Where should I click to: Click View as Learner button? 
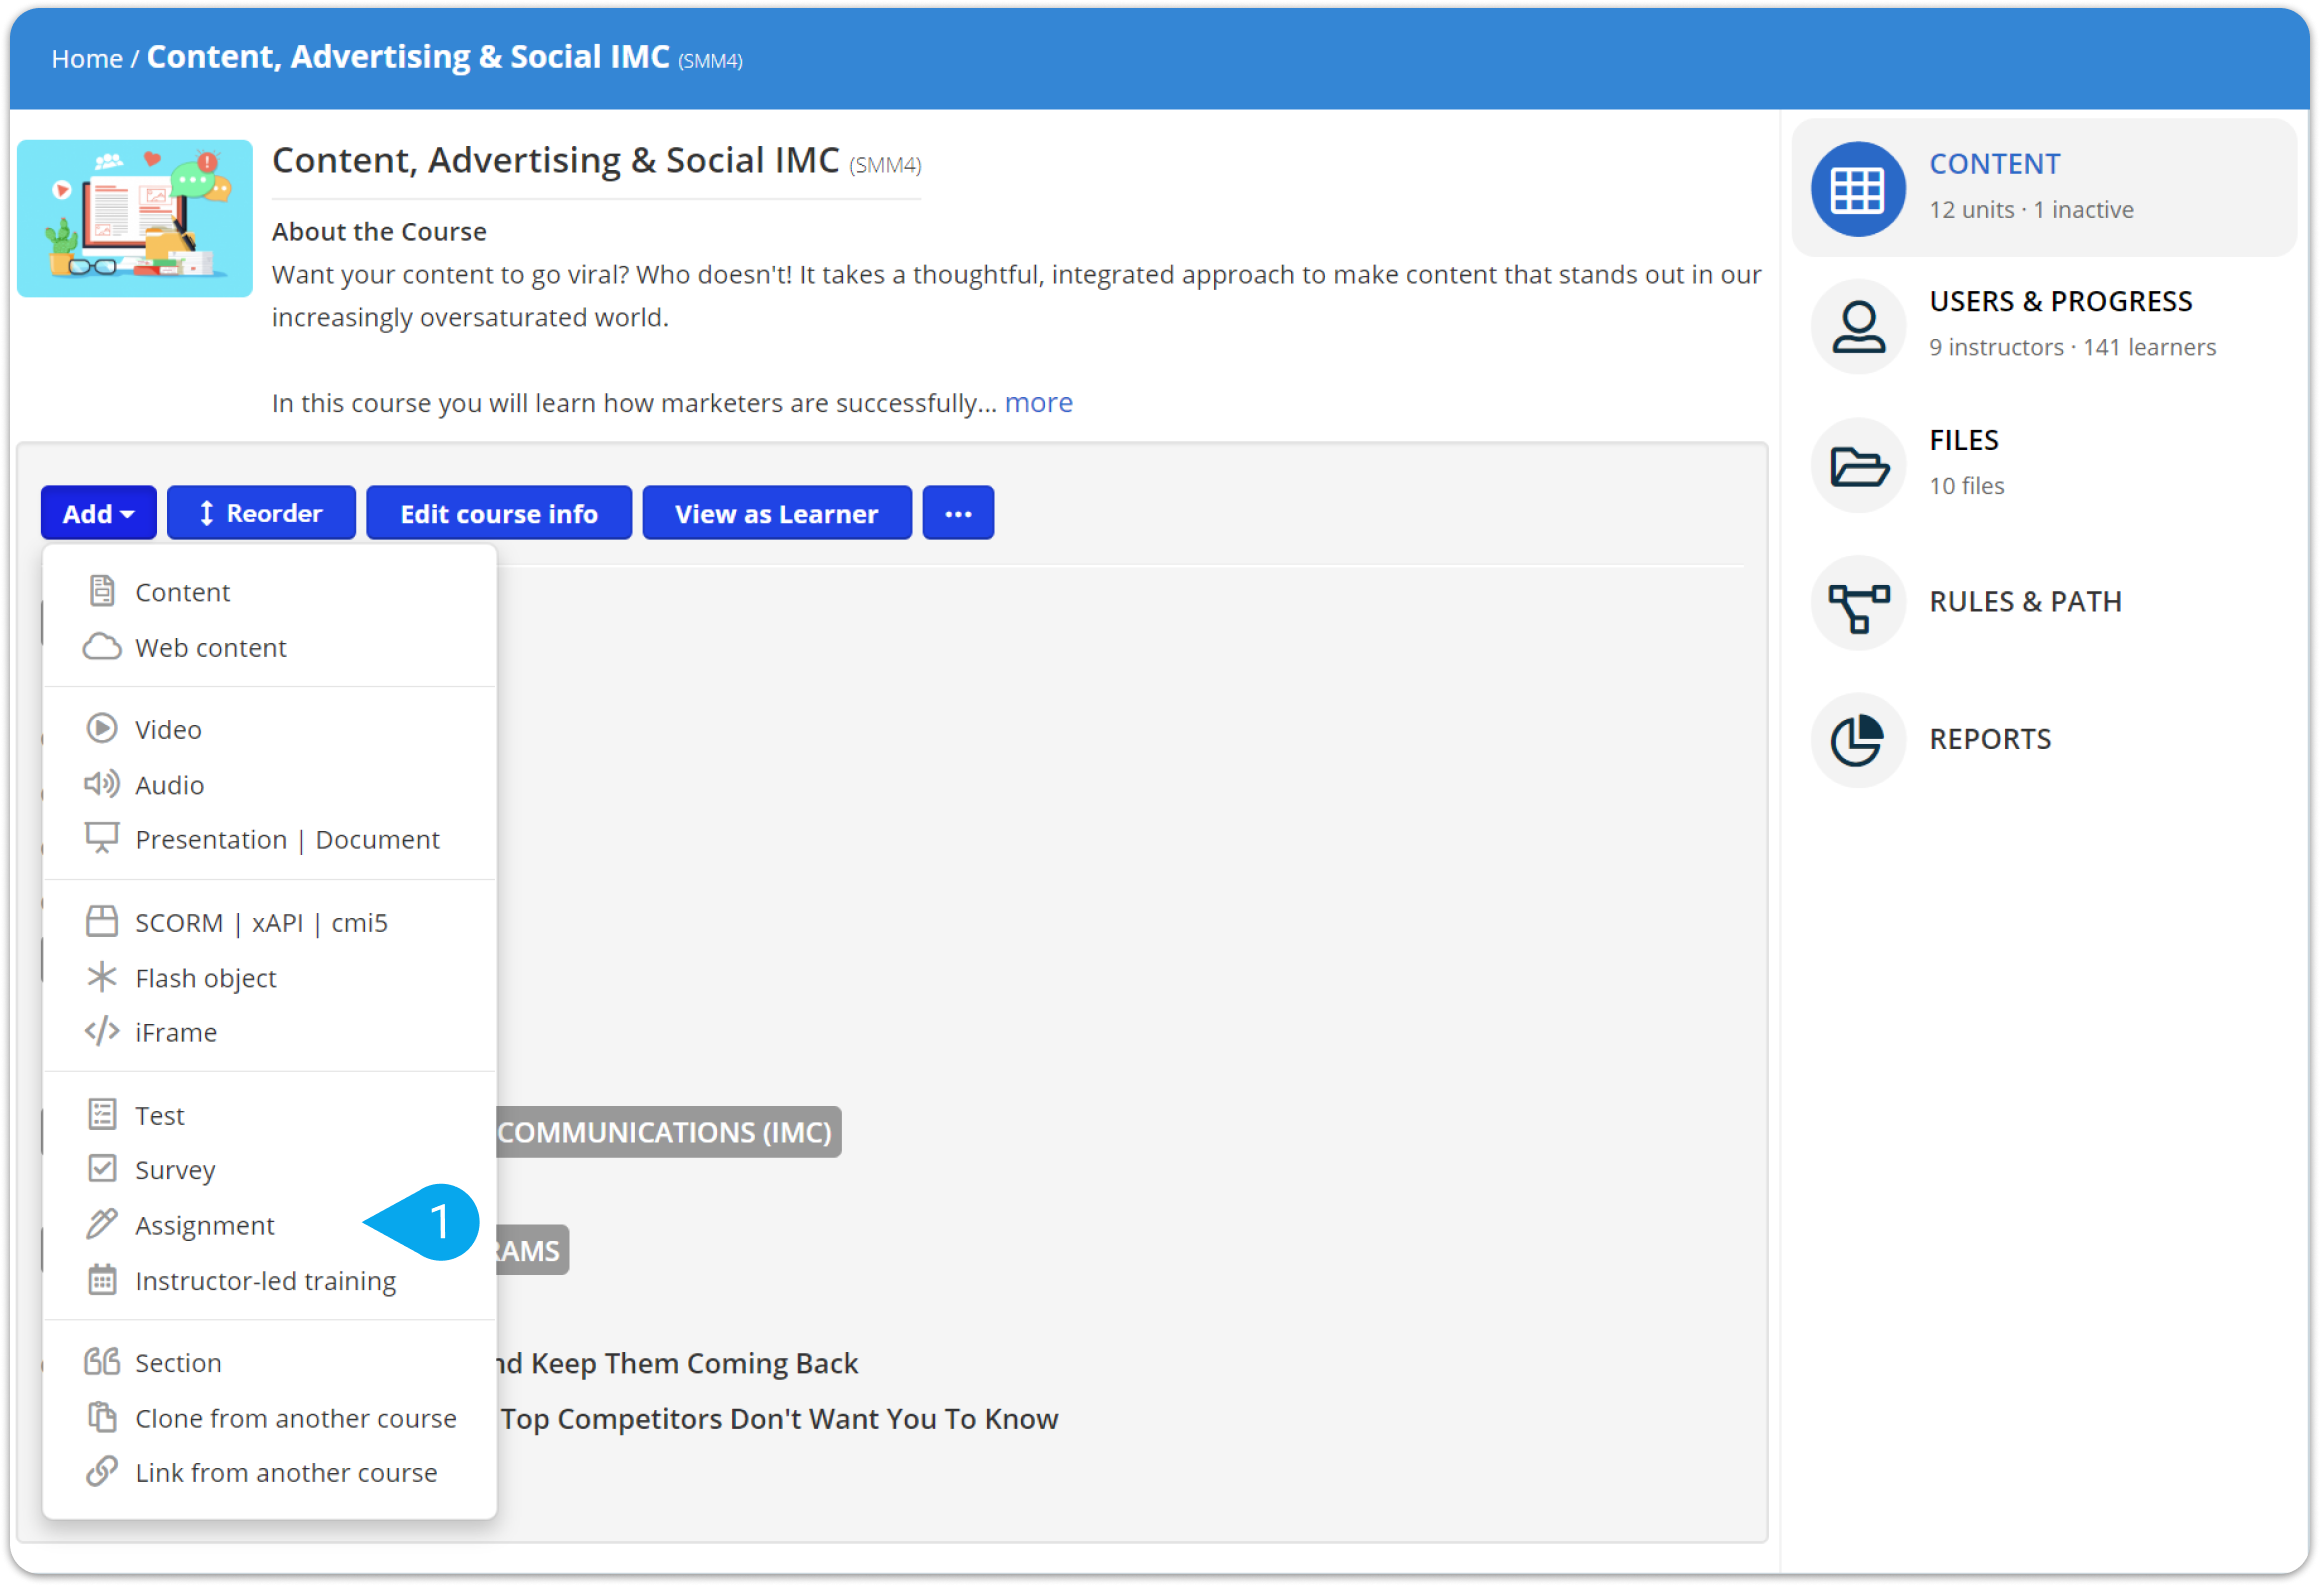coord(776,513)
